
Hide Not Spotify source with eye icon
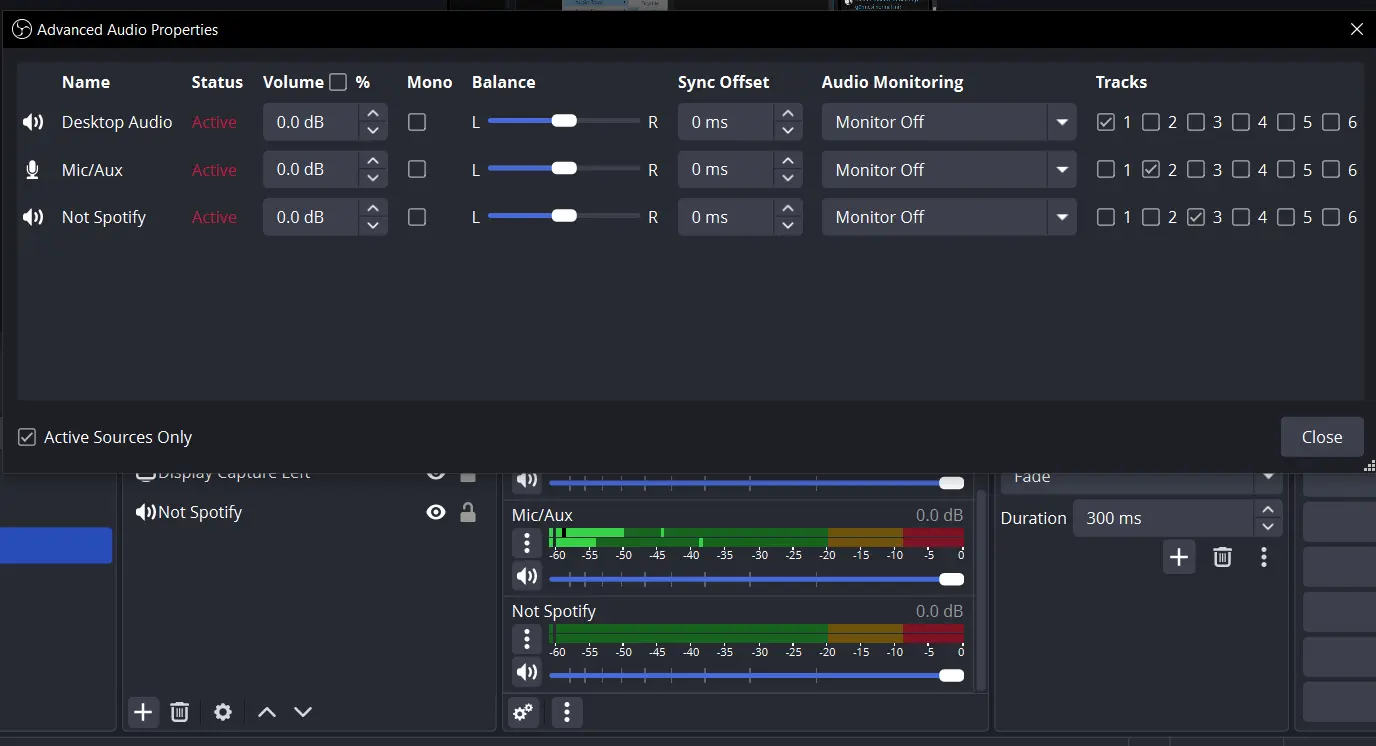click(436, 512)
